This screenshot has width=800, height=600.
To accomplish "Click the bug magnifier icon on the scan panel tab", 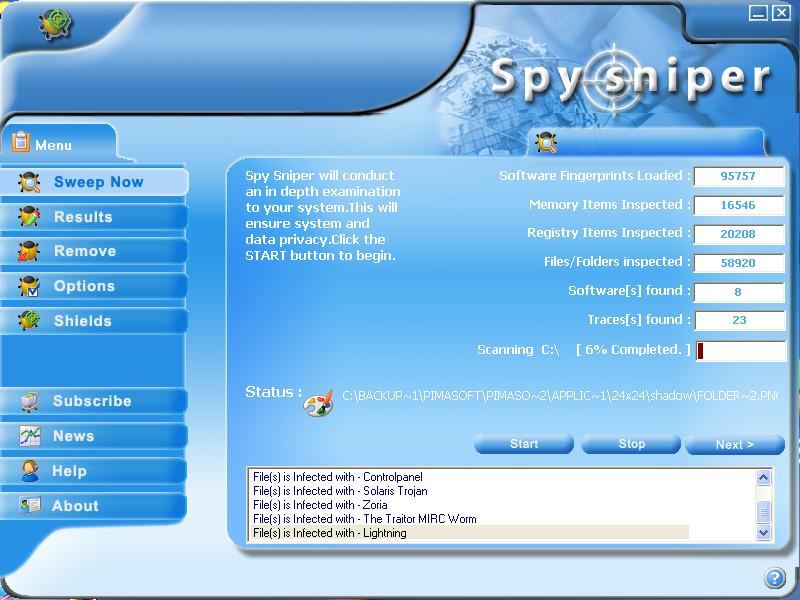I will (546, 142).
